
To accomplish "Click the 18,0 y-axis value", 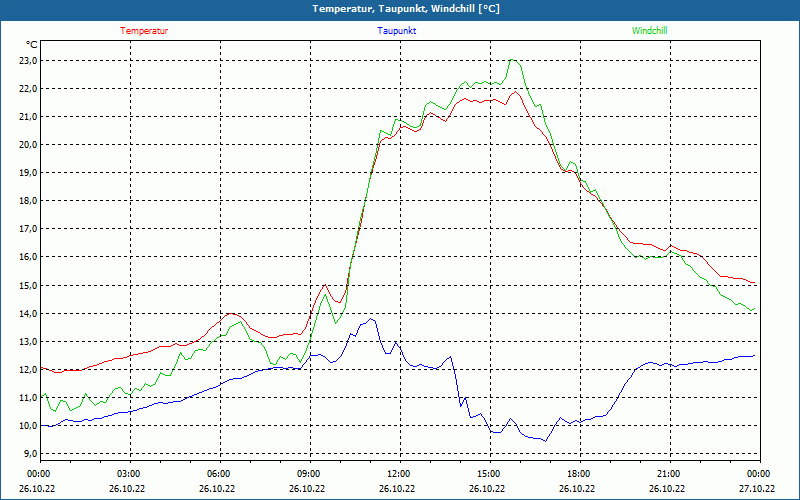I will click(x=28, y=201).
